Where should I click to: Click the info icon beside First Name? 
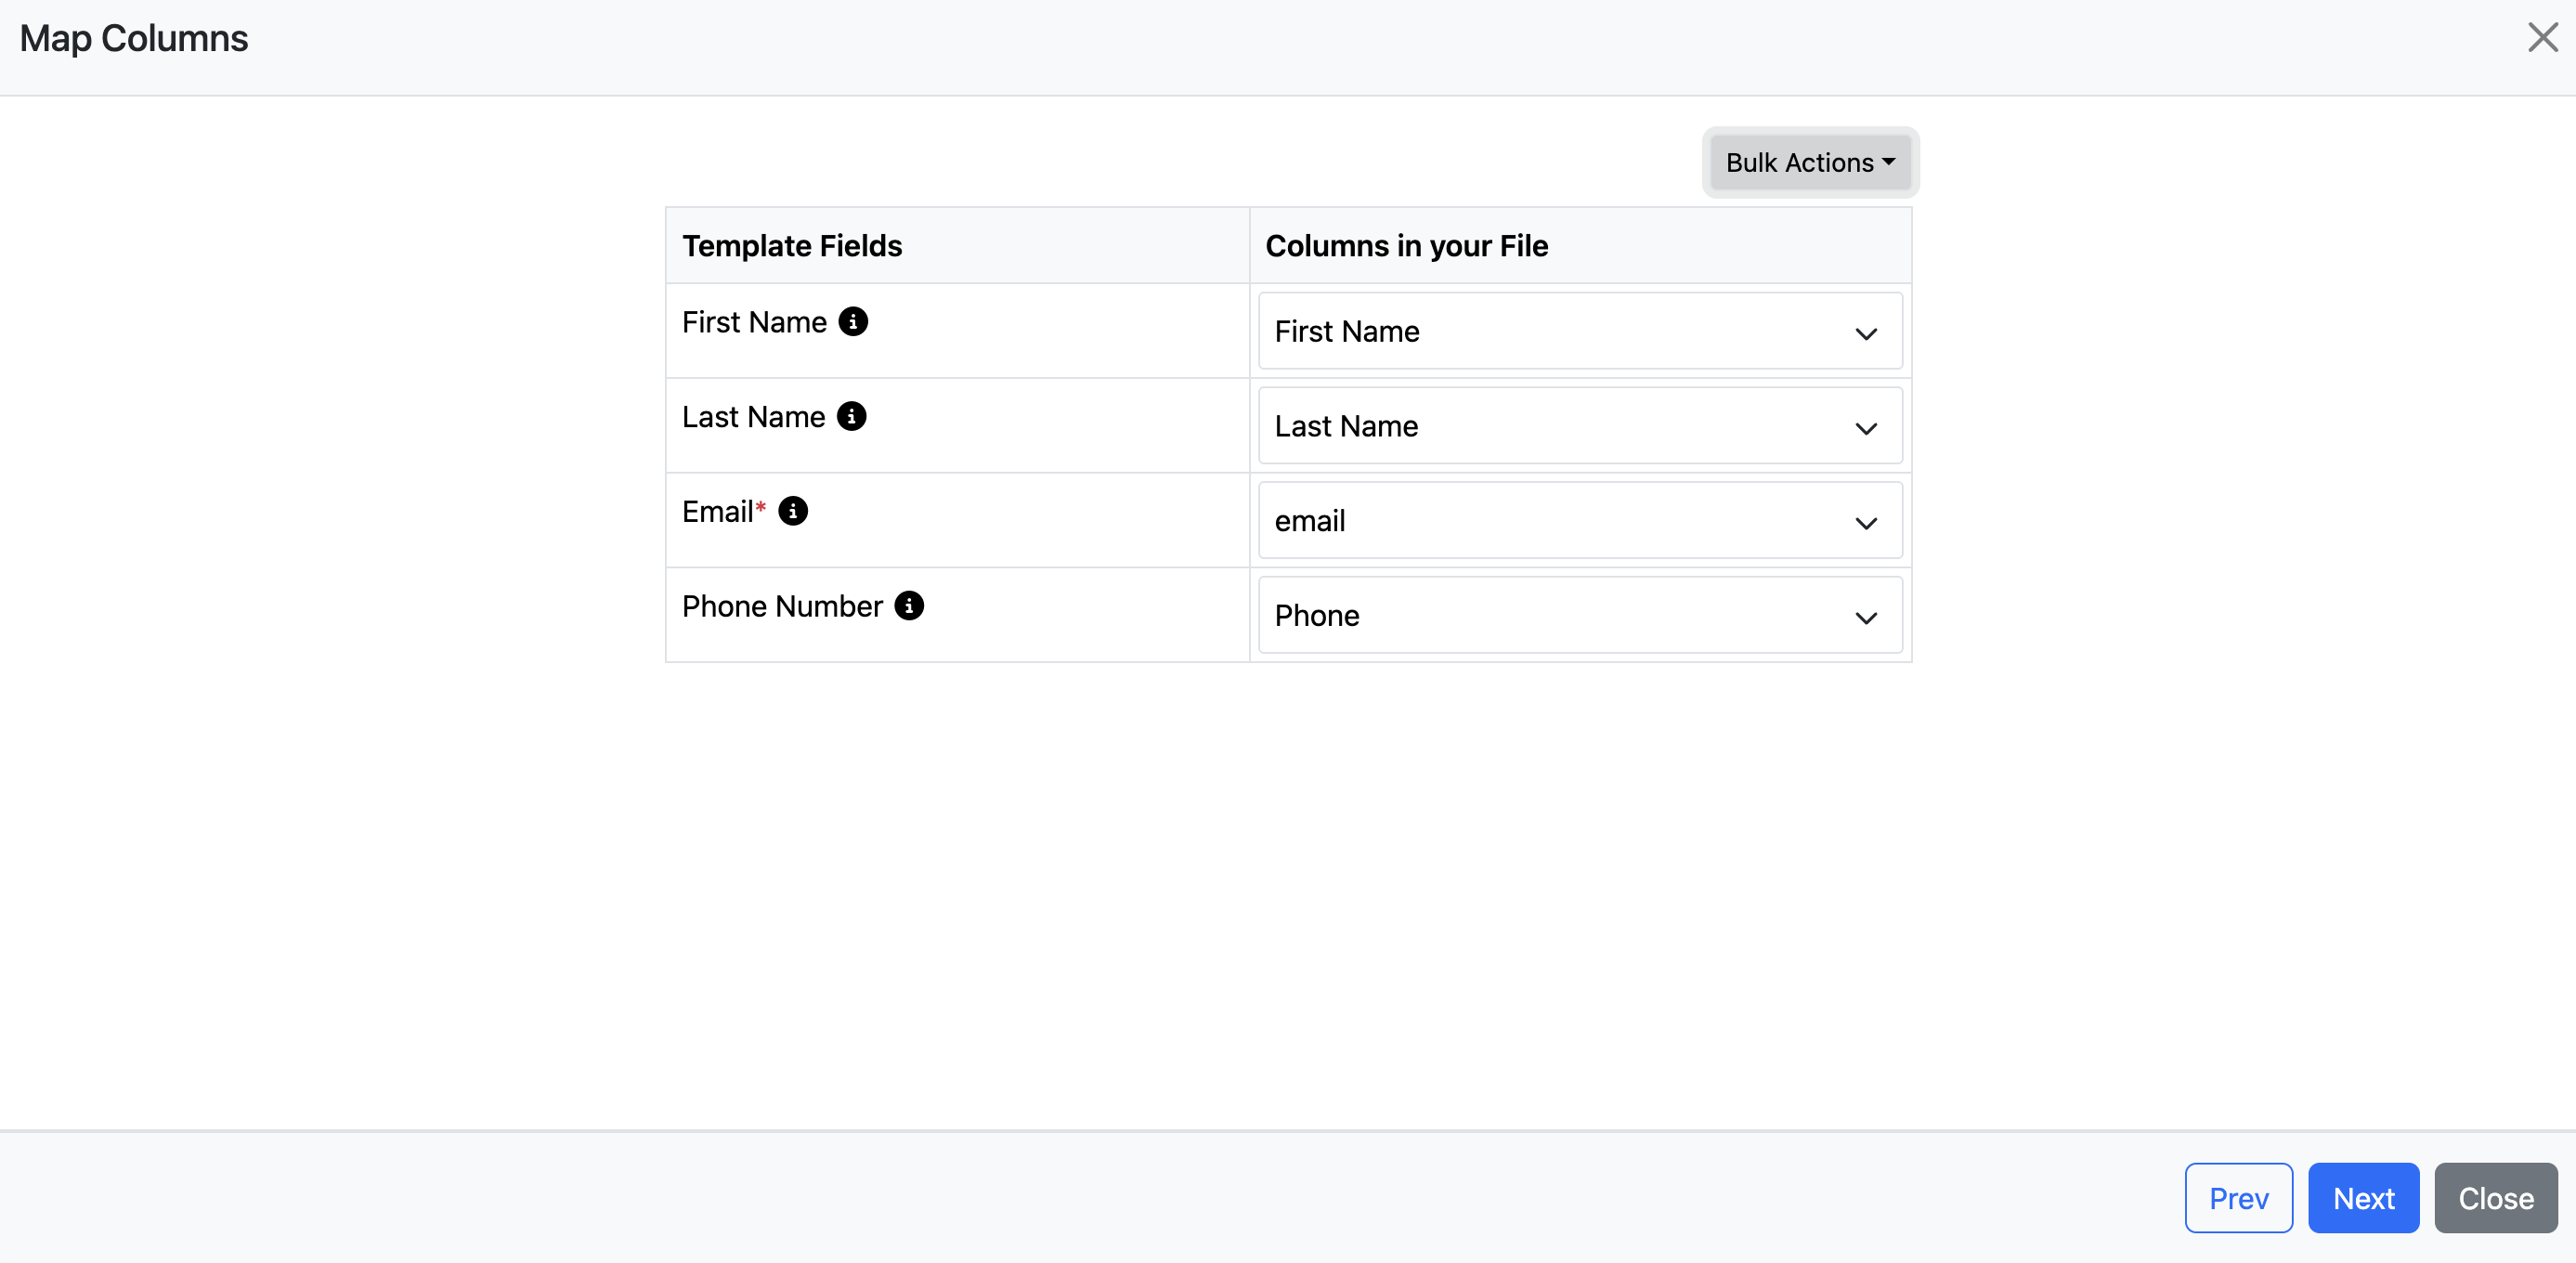(853, 322)
